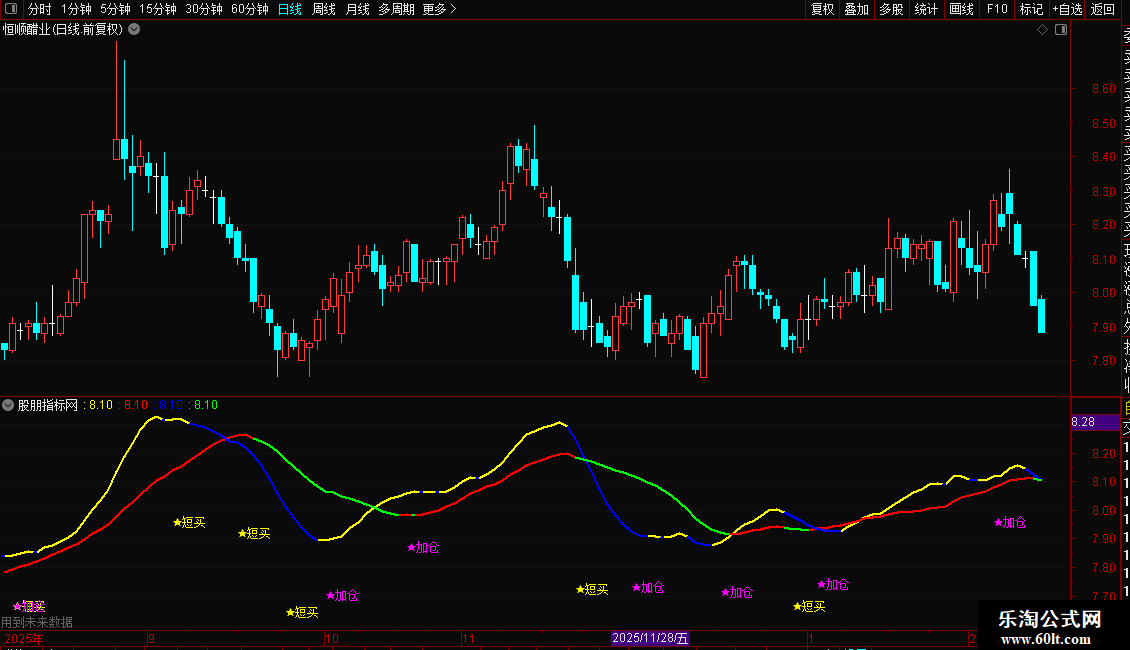Expand the 股朋指标网 indicator dropdown
Viewport: 1130px width, 650px height.
point(8,405)
